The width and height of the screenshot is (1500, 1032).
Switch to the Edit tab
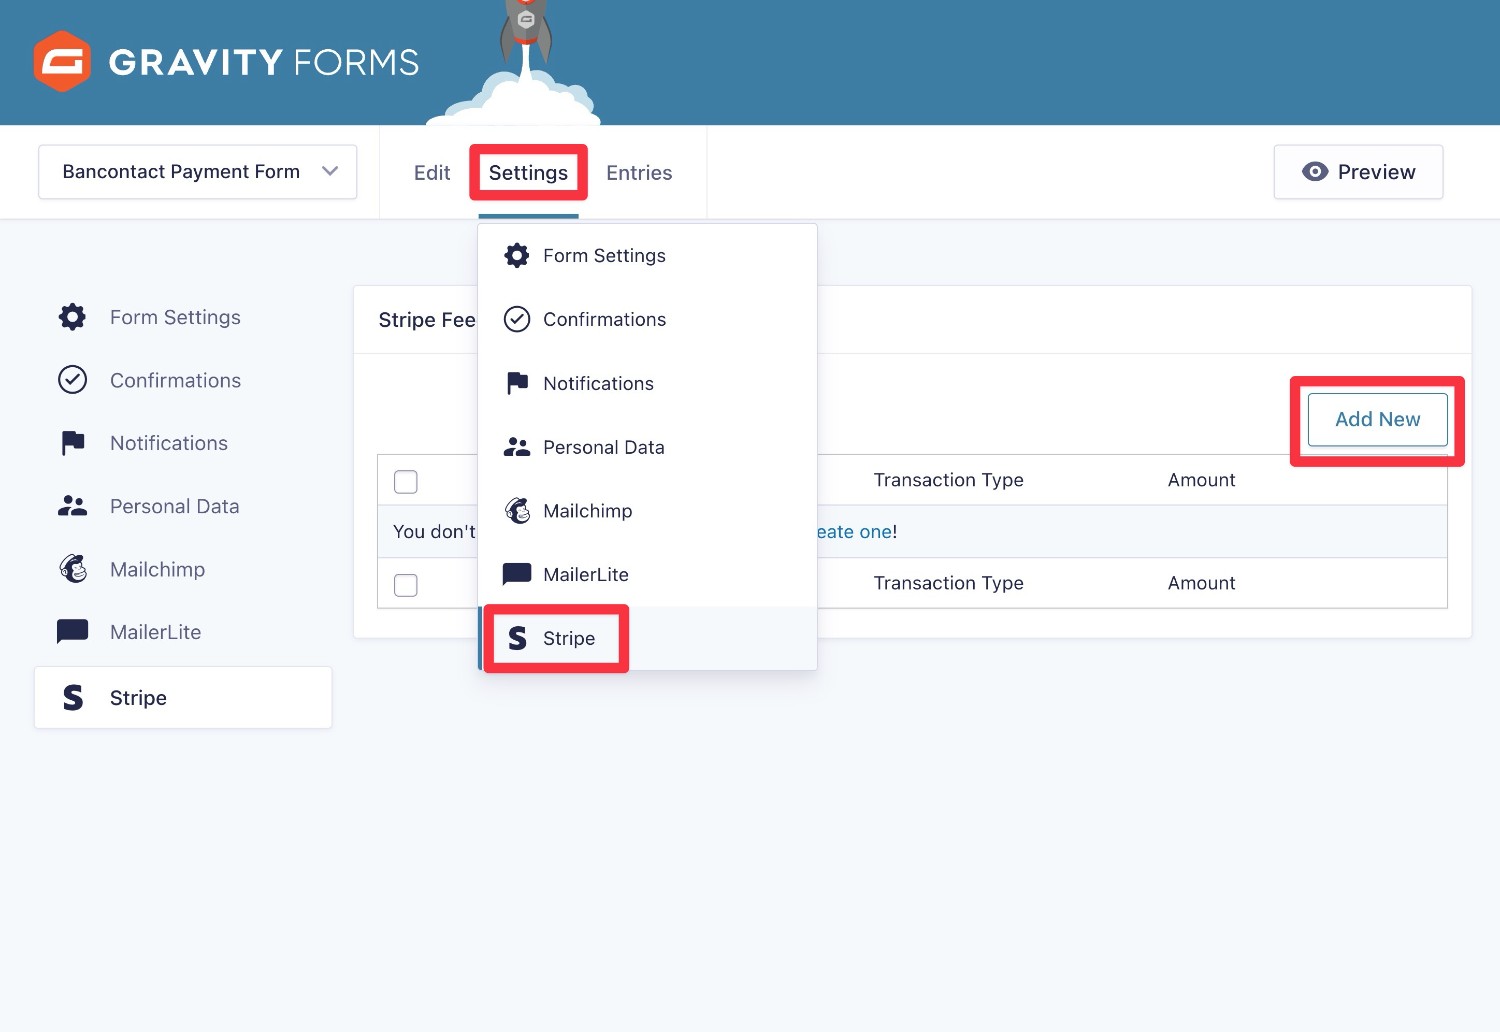coord(432,173)
